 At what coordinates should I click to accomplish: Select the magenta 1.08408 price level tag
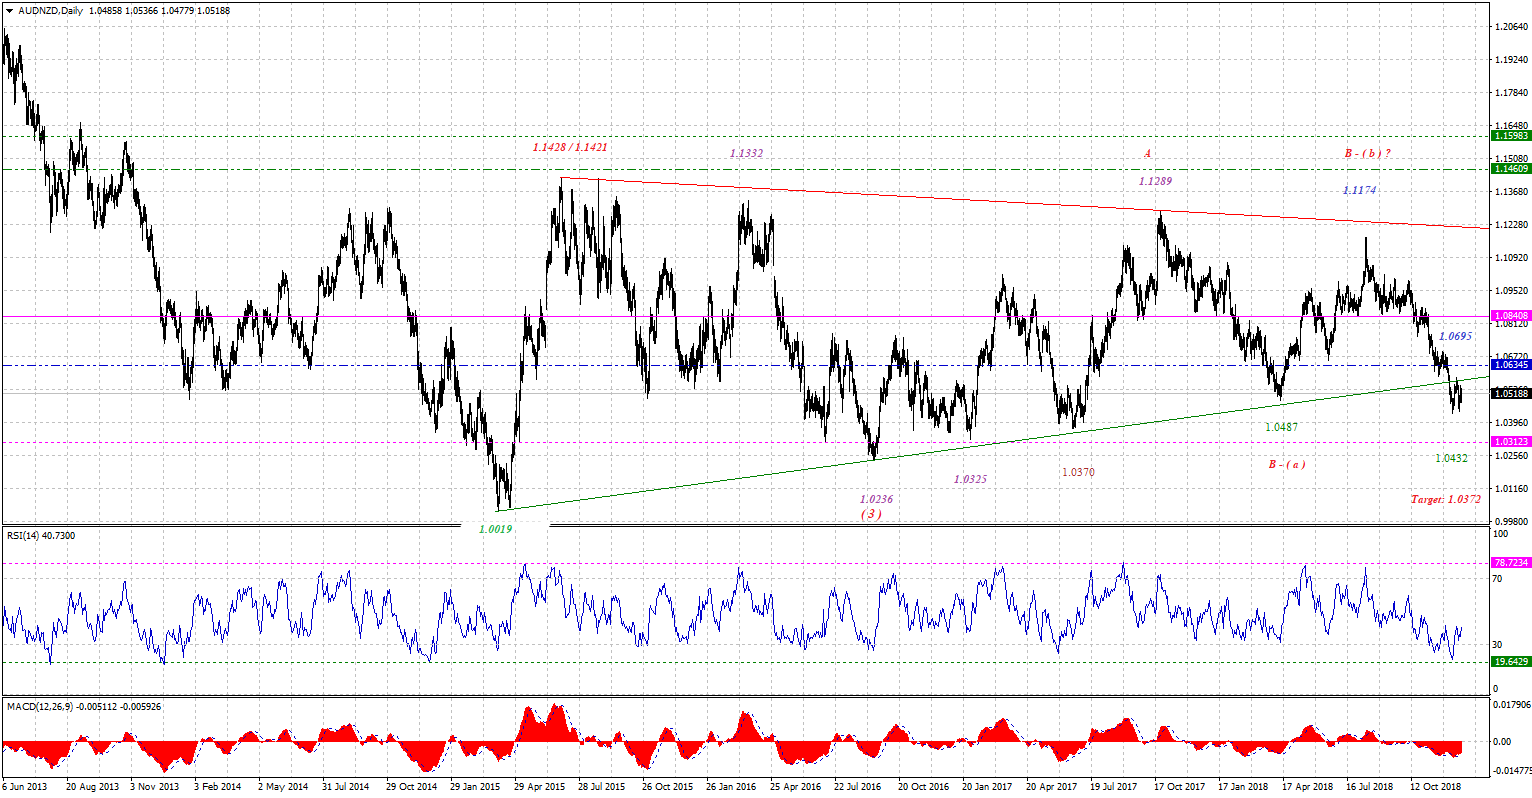coord(1510,316)
